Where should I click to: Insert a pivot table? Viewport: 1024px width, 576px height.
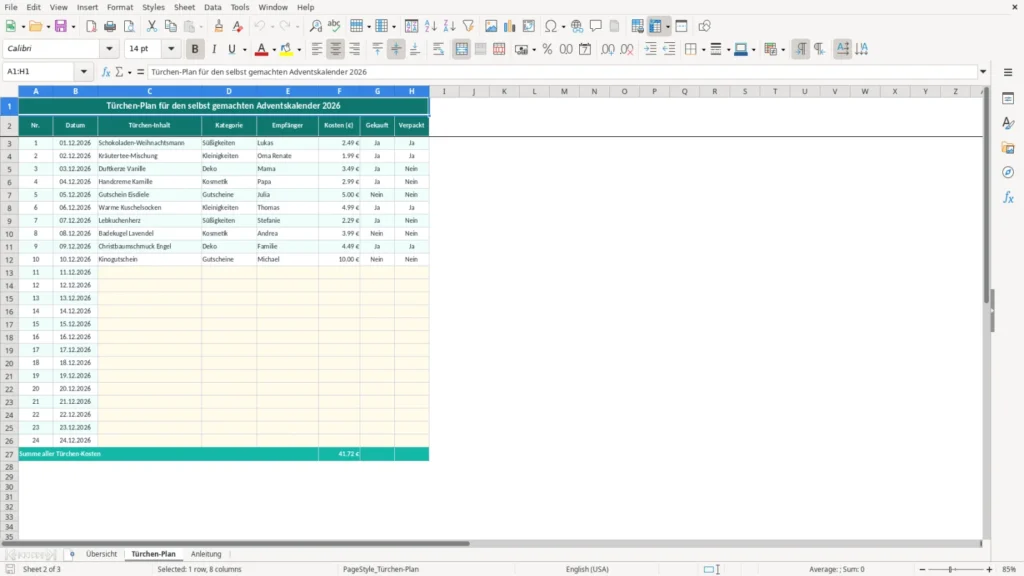[529, 26]
